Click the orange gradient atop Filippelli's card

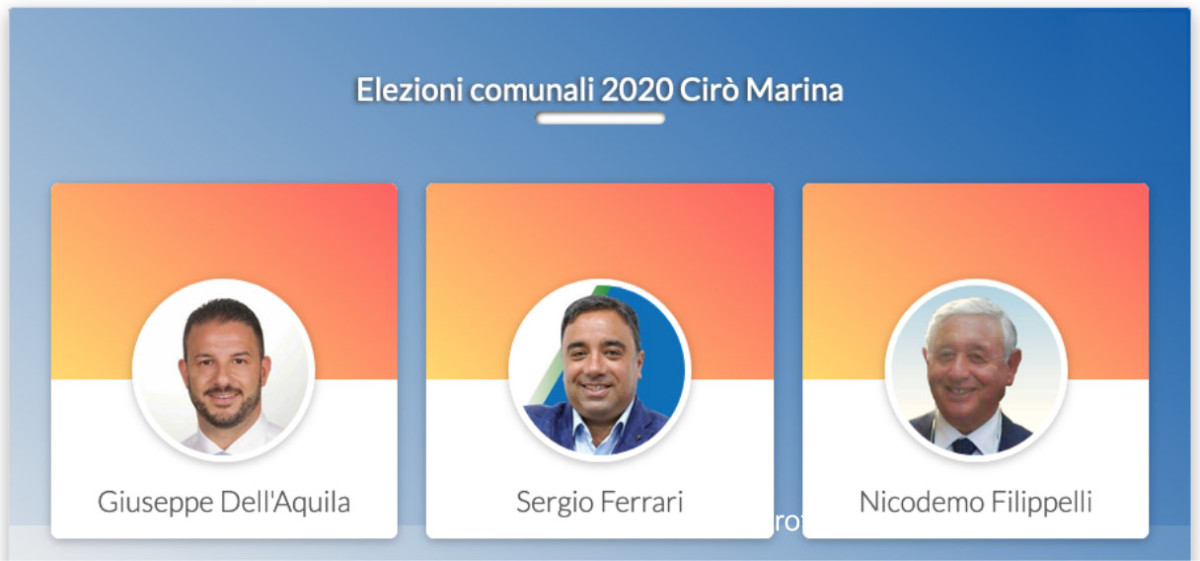tap(975, 230)
